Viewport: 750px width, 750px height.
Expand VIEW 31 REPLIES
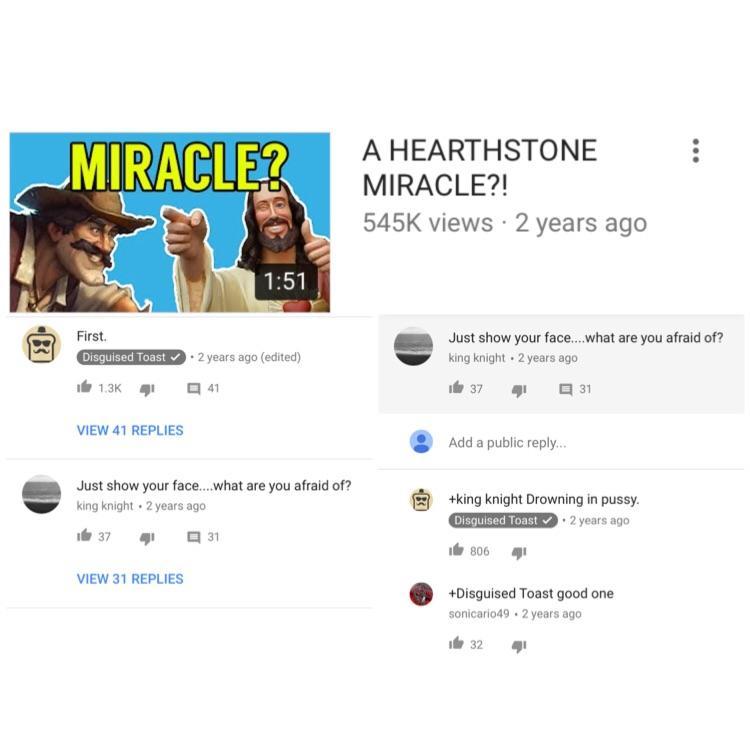tap(130, 579)
